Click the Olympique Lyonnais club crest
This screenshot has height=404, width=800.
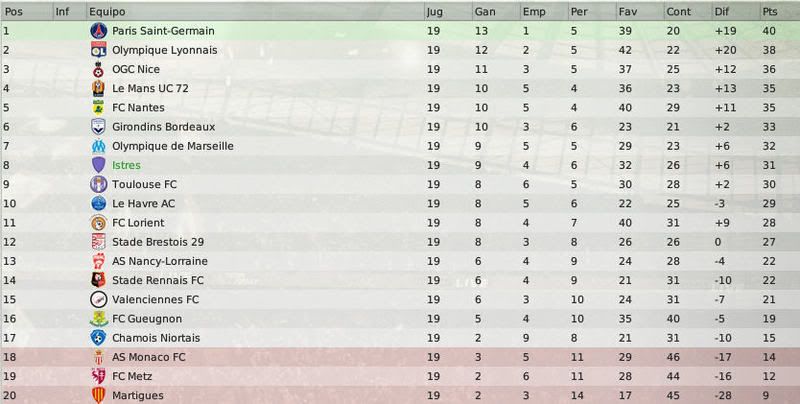tap(98, 50)
